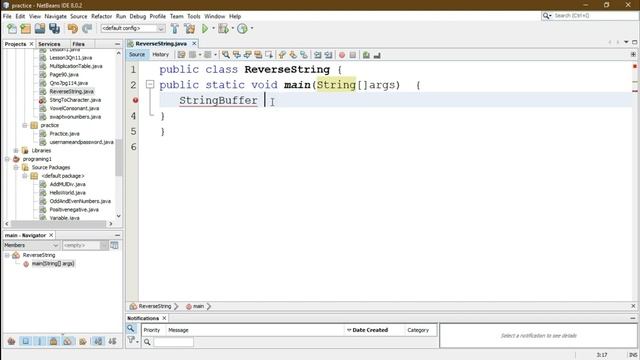Click the Uncomment icon in the editor toolbar
The width and height of the screenshot is (640, 360).
377,55
